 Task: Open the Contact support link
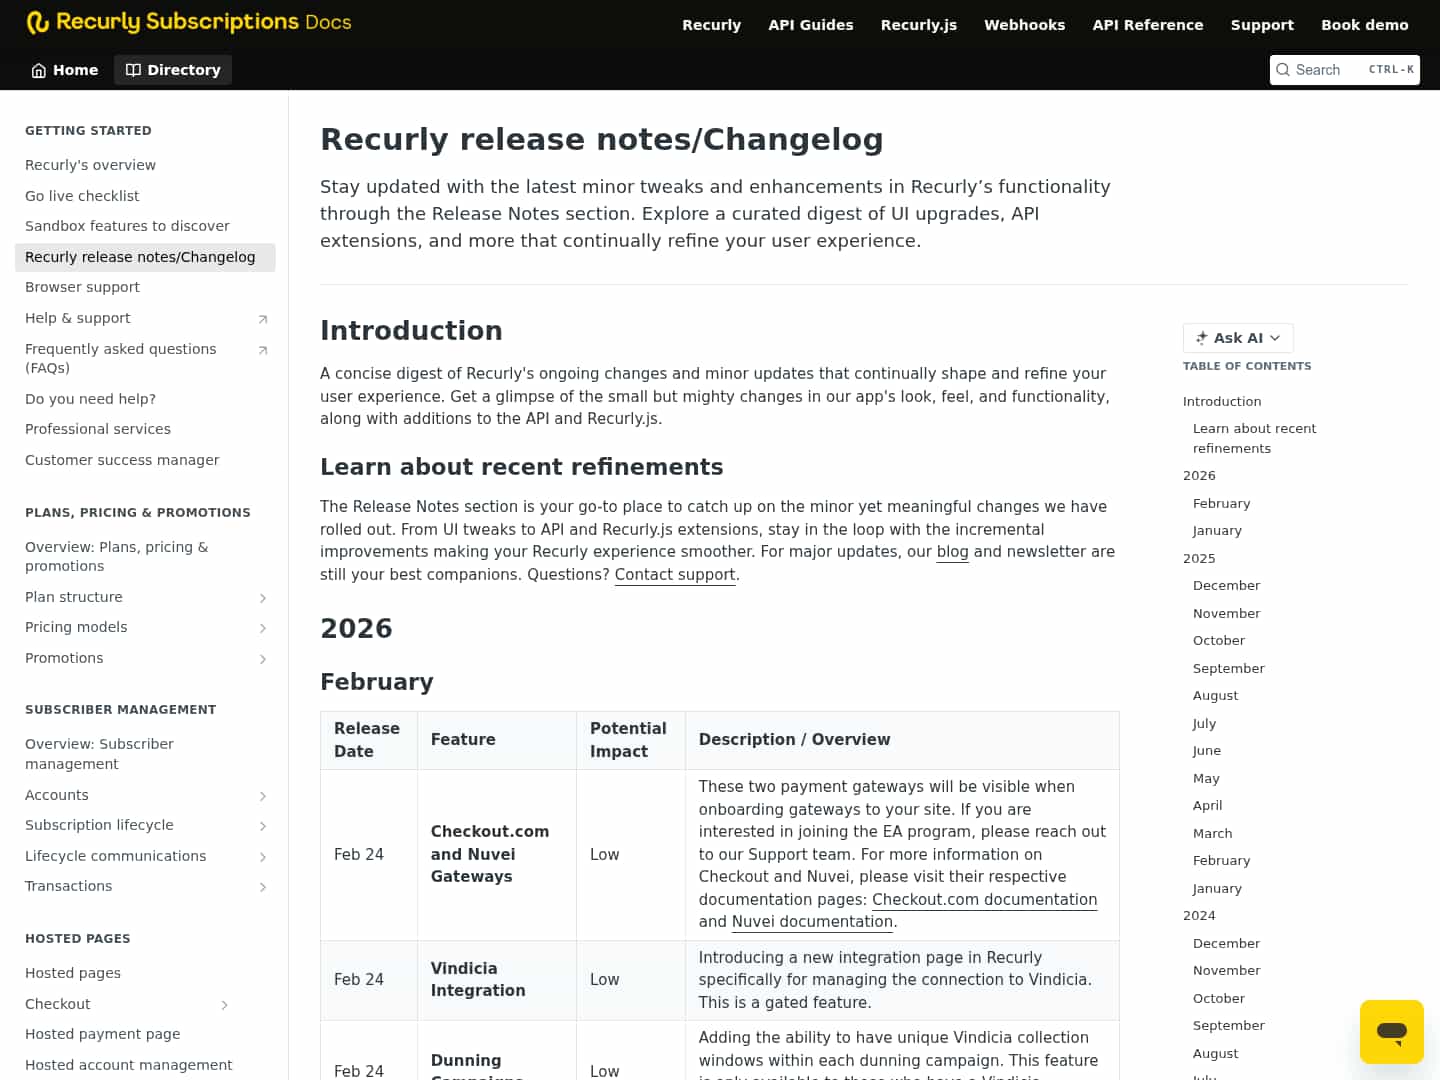click(674, 574)
